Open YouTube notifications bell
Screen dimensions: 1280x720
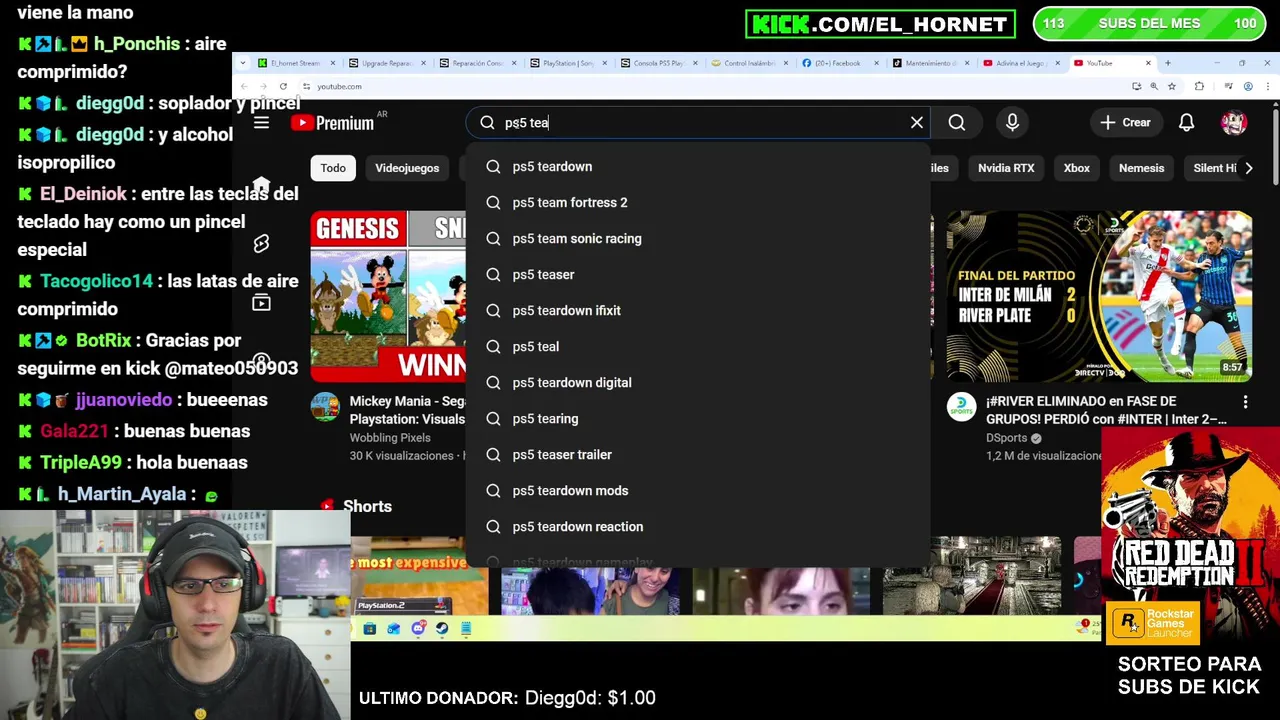tap(1186, 123)
